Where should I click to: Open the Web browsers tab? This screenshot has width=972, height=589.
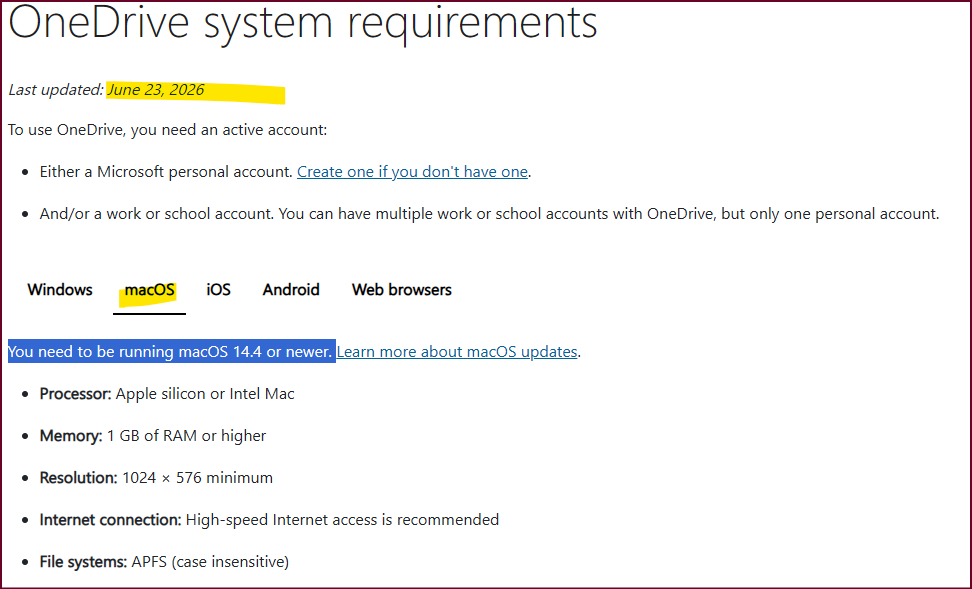pyautogui.click(x=402, y=290)
